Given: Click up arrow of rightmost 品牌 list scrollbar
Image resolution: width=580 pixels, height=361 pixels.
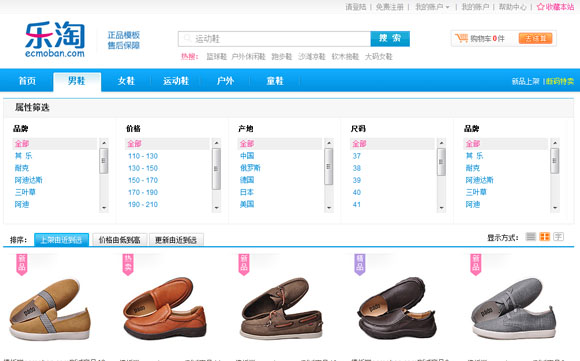Looking at the screenshot, I should [554, 143].
